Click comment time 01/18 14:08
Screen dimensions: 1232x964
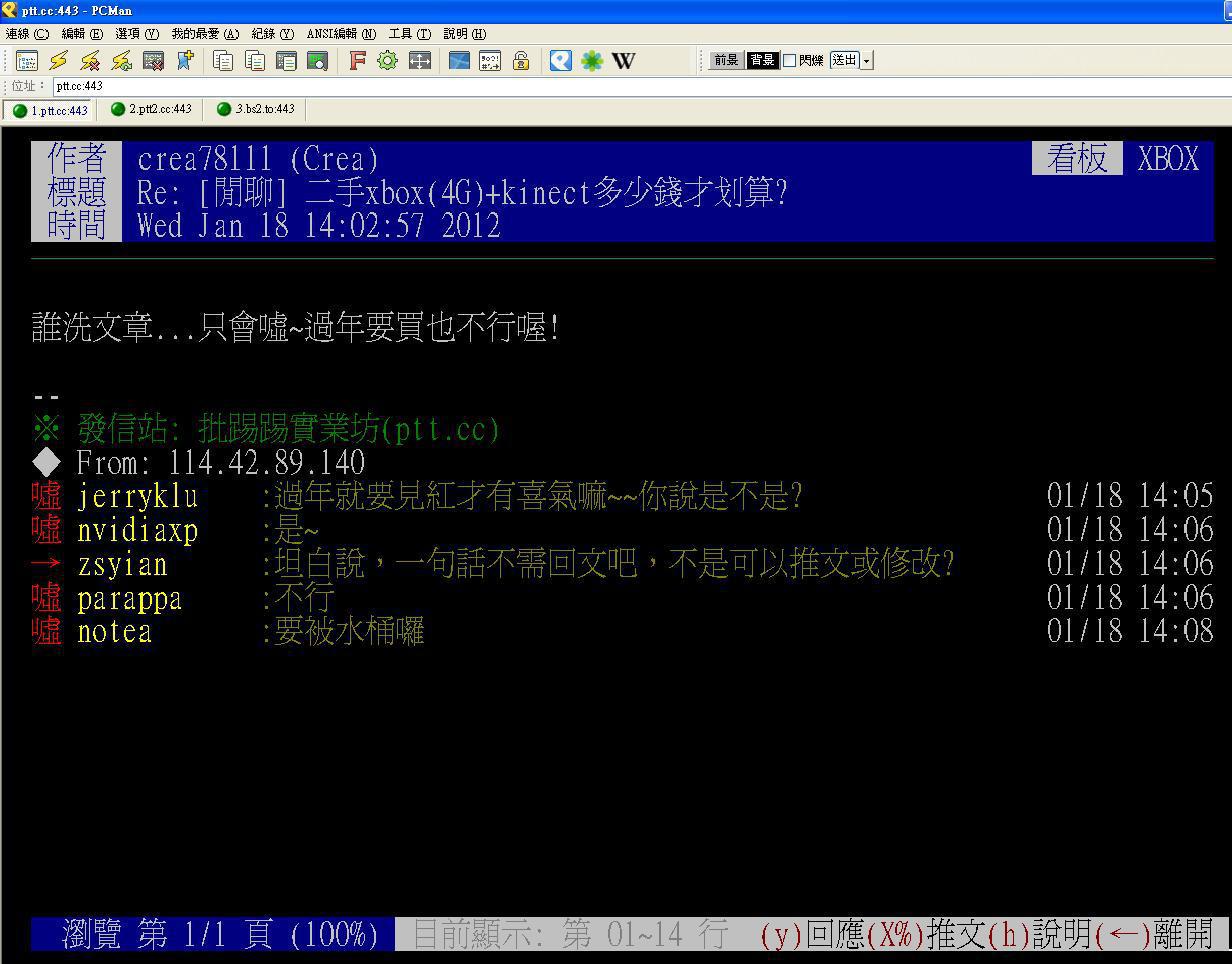1130,631
